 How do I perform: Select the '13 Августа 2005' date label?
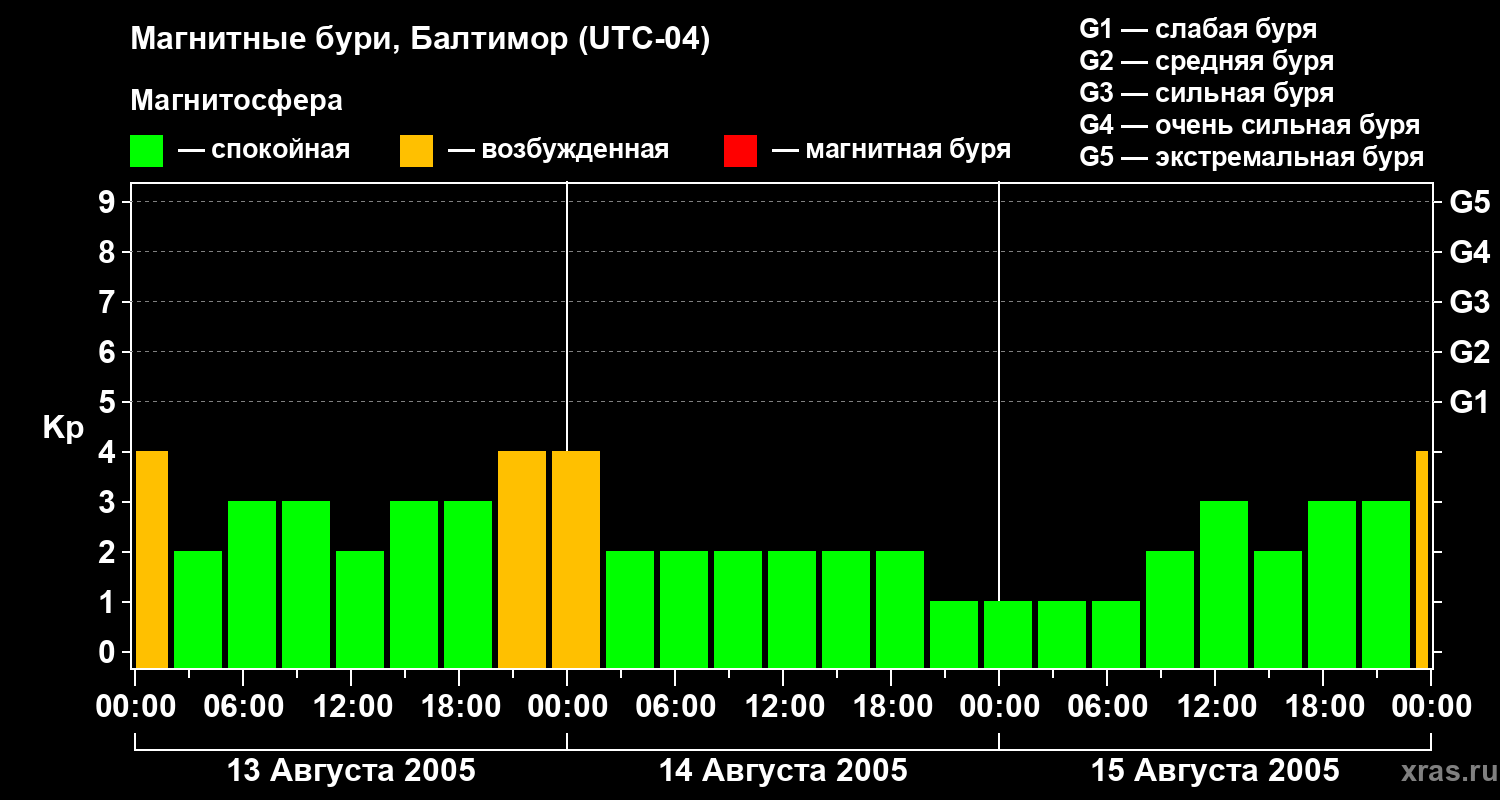[x=351, y=771]
